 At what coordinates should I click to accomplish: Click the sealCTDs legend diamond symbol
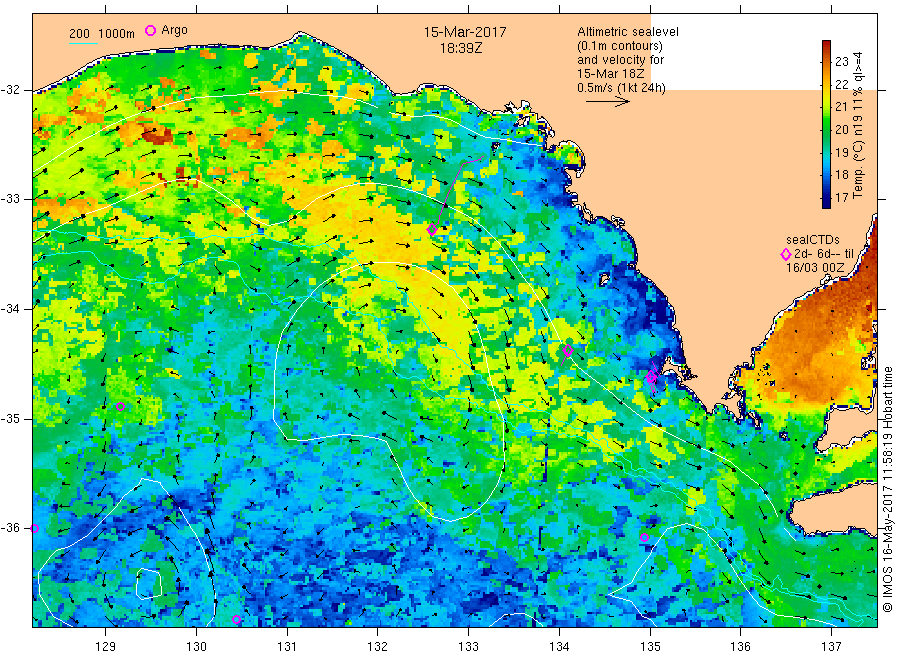tap(786, 254)
